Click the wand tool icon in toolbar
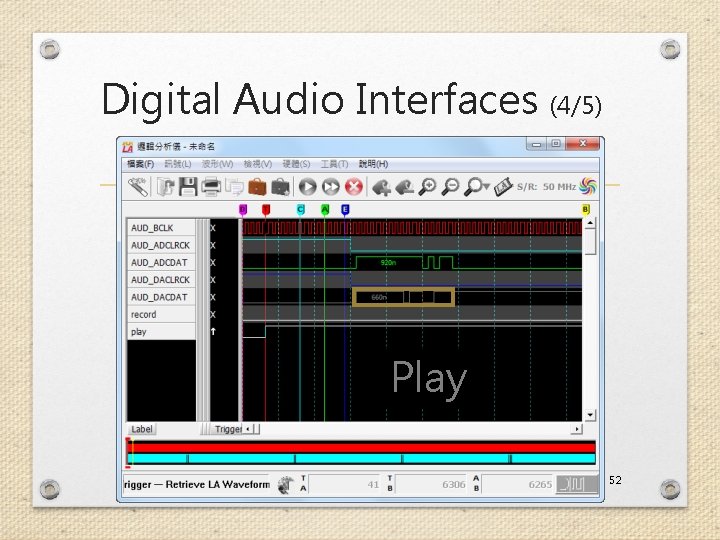Image resolution: width=720 pixels, height=540 pixels. point(138,187)
